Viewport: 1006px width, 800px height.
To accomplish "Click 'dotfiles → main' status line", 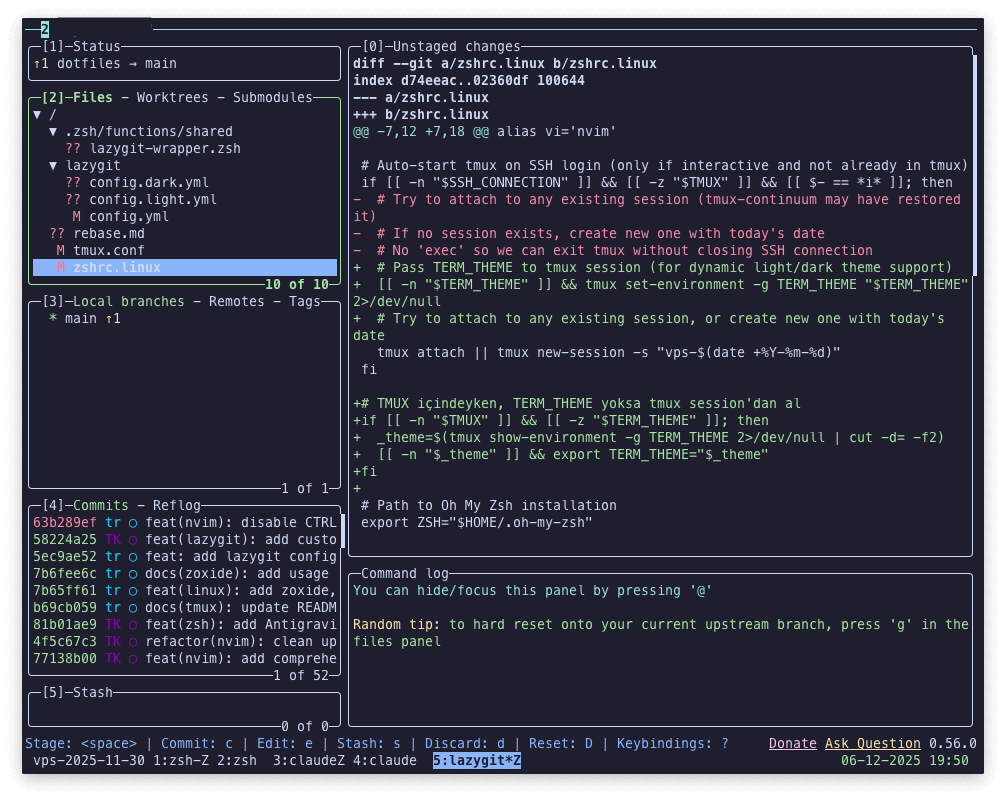I will point(117,64).
